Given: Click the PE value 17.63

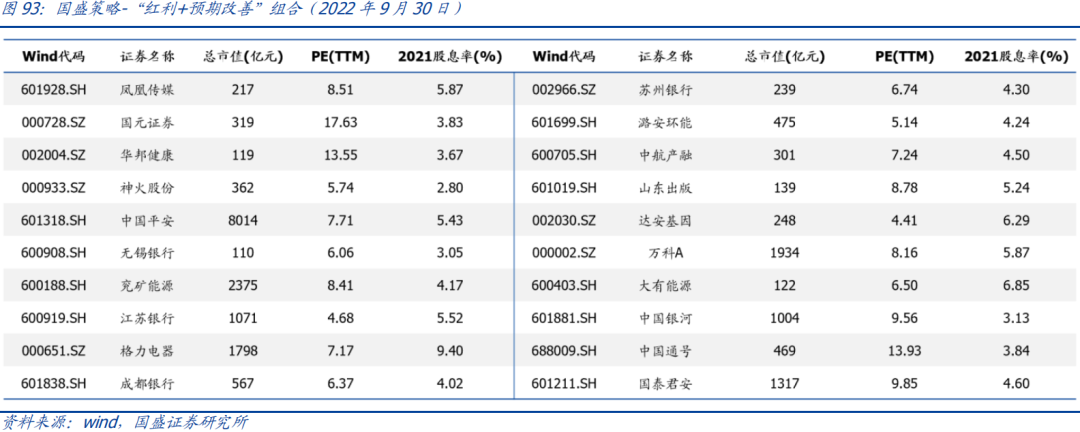Looking at the screenshot, I should (340, 123).
